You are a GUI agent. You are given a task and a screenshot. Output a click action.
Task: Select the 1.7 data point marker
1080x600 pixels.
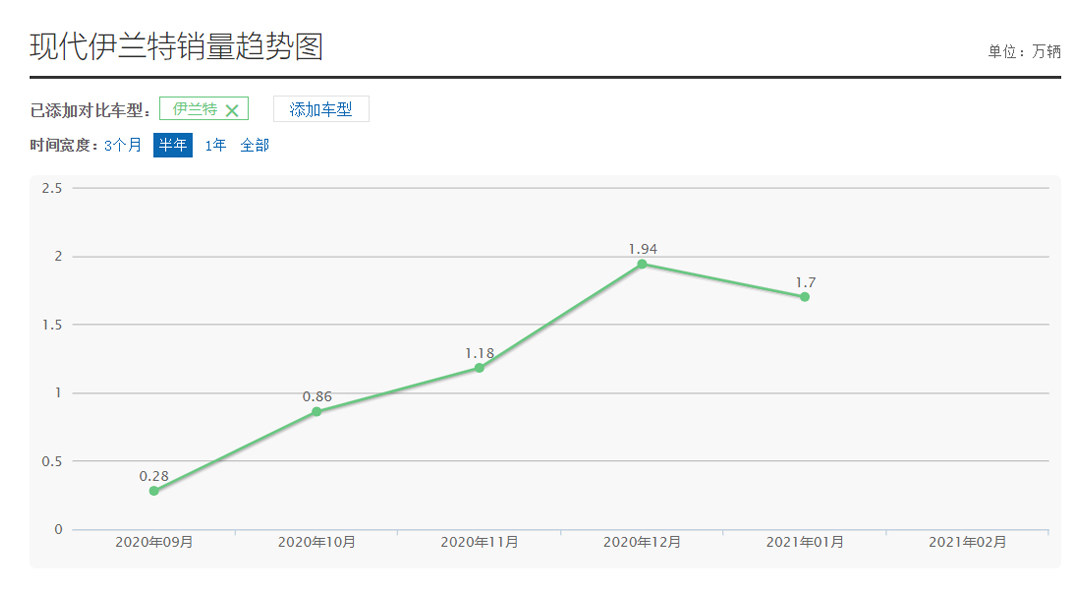coord(804,297)
